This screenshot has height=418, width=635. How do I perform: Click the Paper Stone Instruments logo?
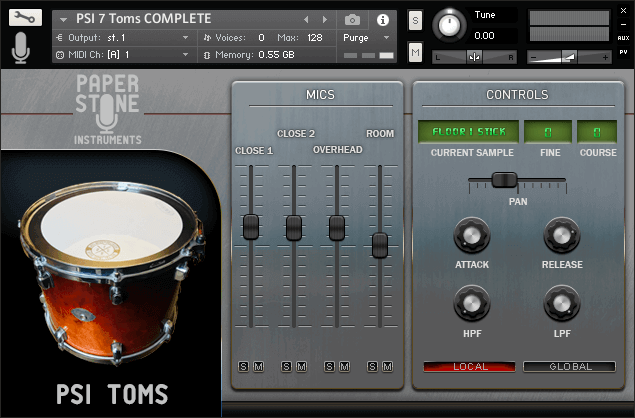click(107, 109)
